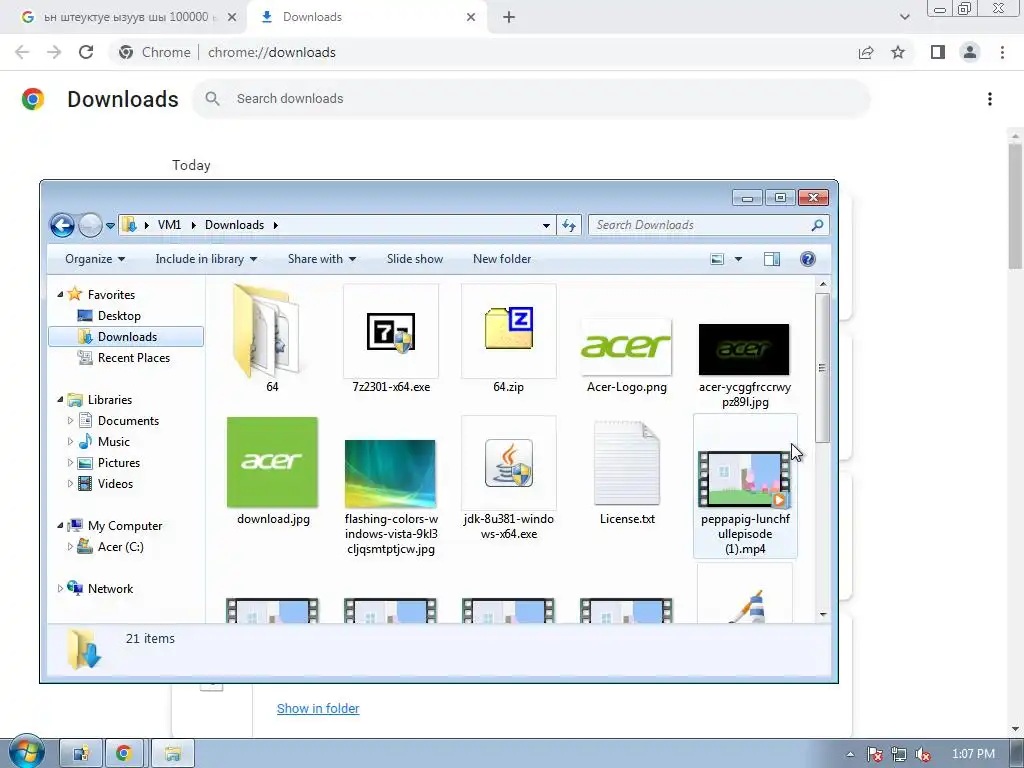This screenshot has height=768, width=1024.
Task: Reload the Chrome page
Action: pyautogui.click(x=86, y=52)
